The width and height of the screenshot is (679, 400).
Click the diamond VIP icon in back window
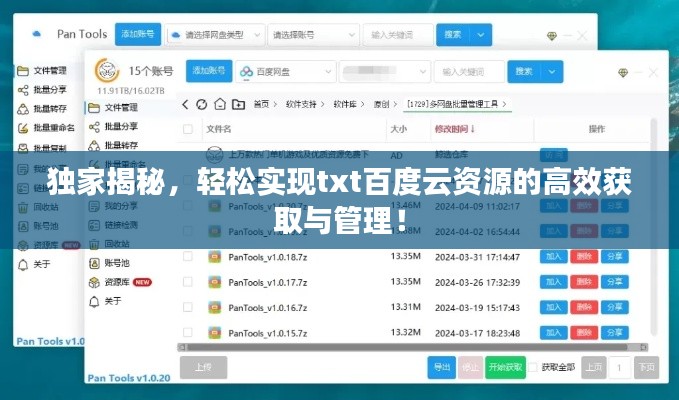pos(552,36)
